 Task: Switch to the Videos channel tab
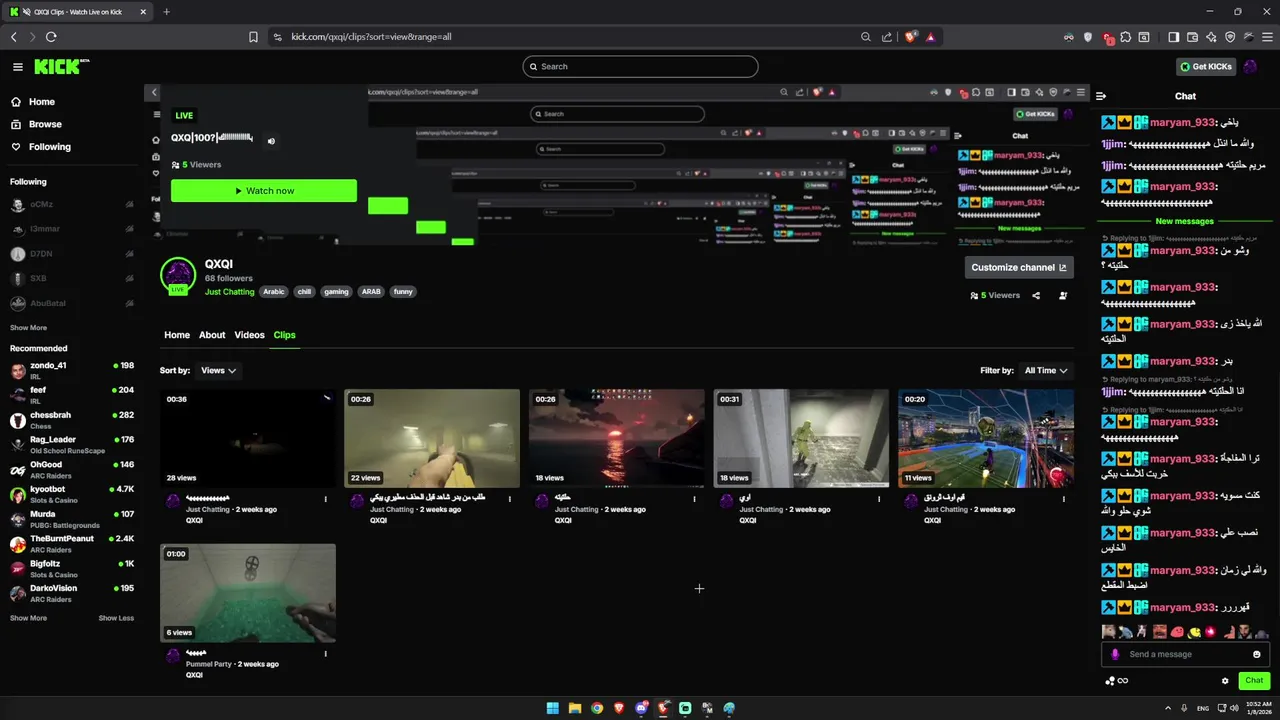tap(249, 335)
